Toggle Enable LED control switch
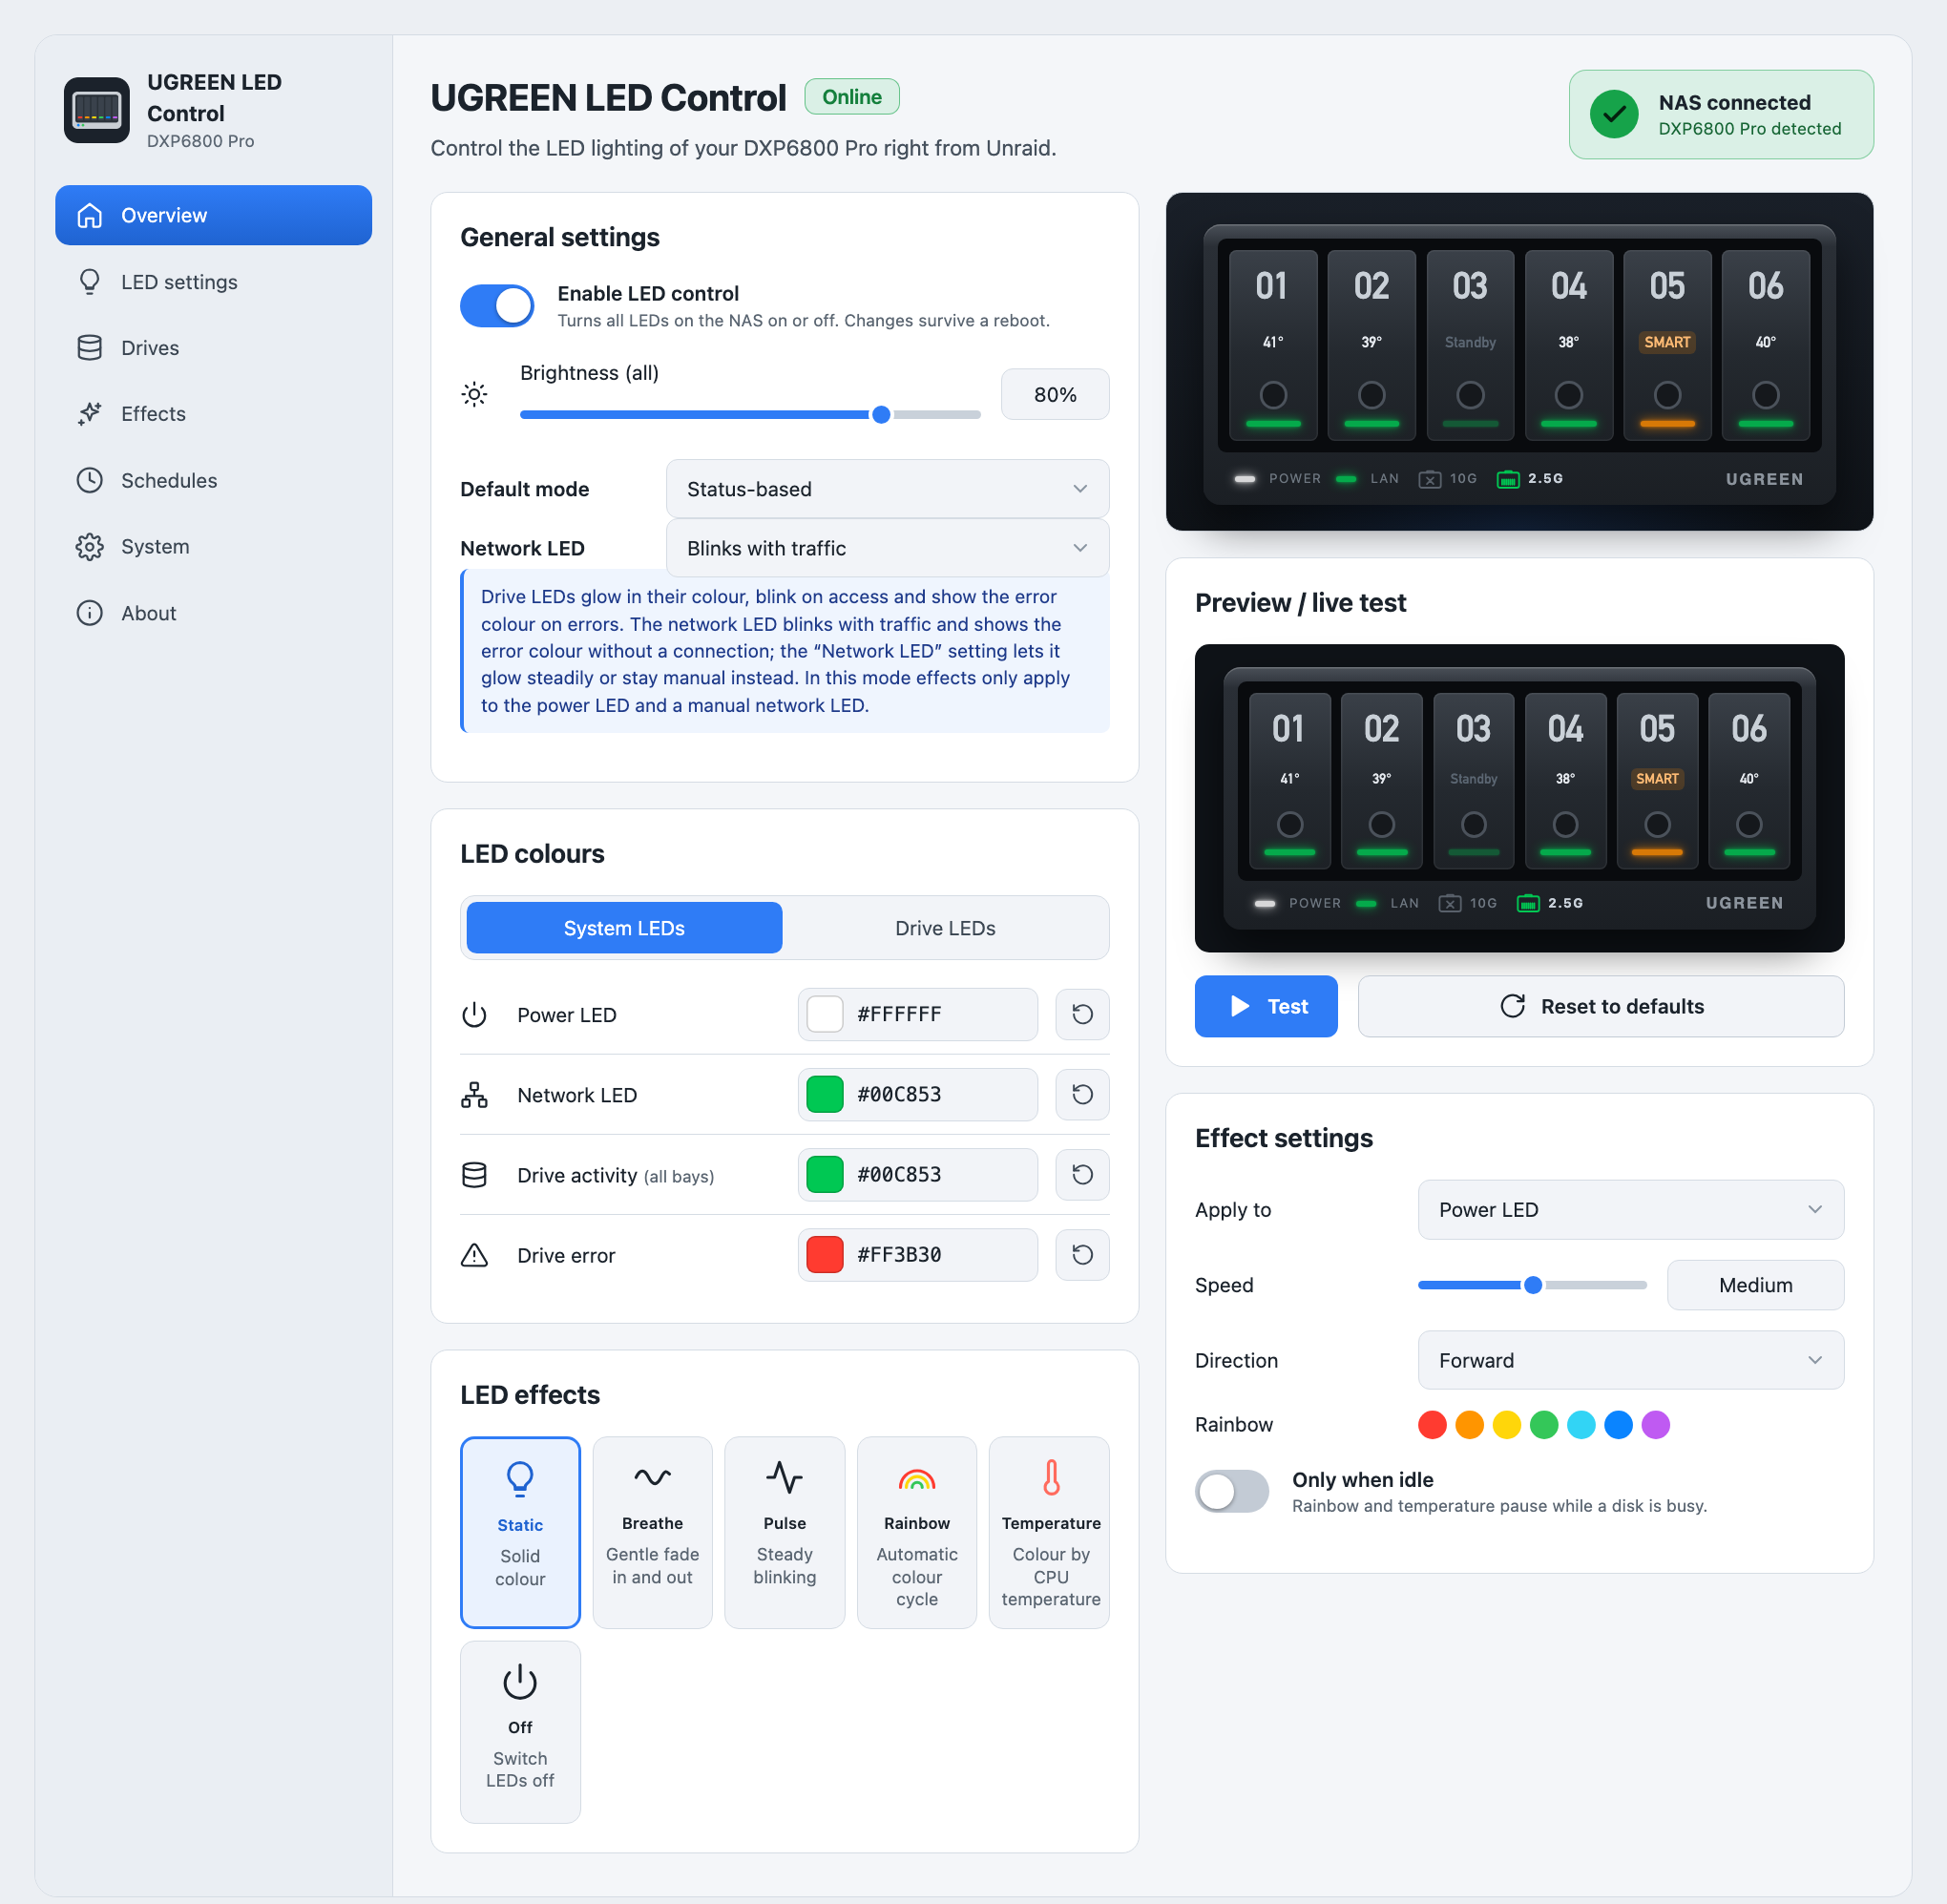The height and width of the screenshot is (1904, 1947). (497, 306)
